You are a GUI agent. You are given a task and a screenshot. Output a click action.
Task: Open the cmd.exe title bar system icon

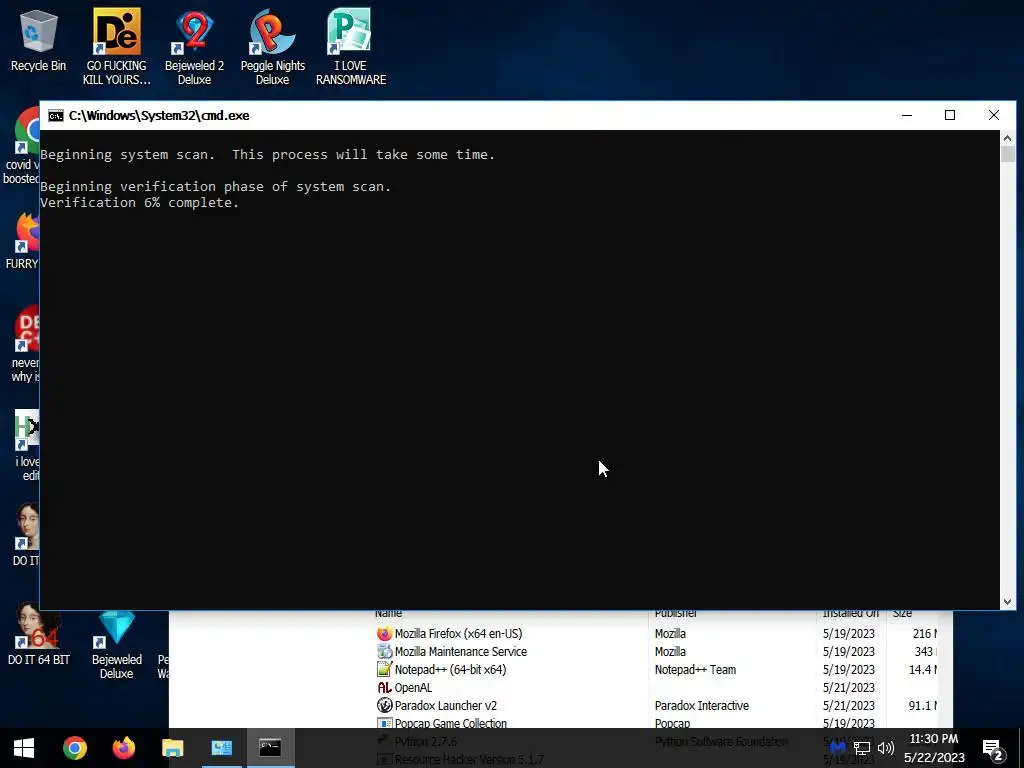[x=56, y=116]
